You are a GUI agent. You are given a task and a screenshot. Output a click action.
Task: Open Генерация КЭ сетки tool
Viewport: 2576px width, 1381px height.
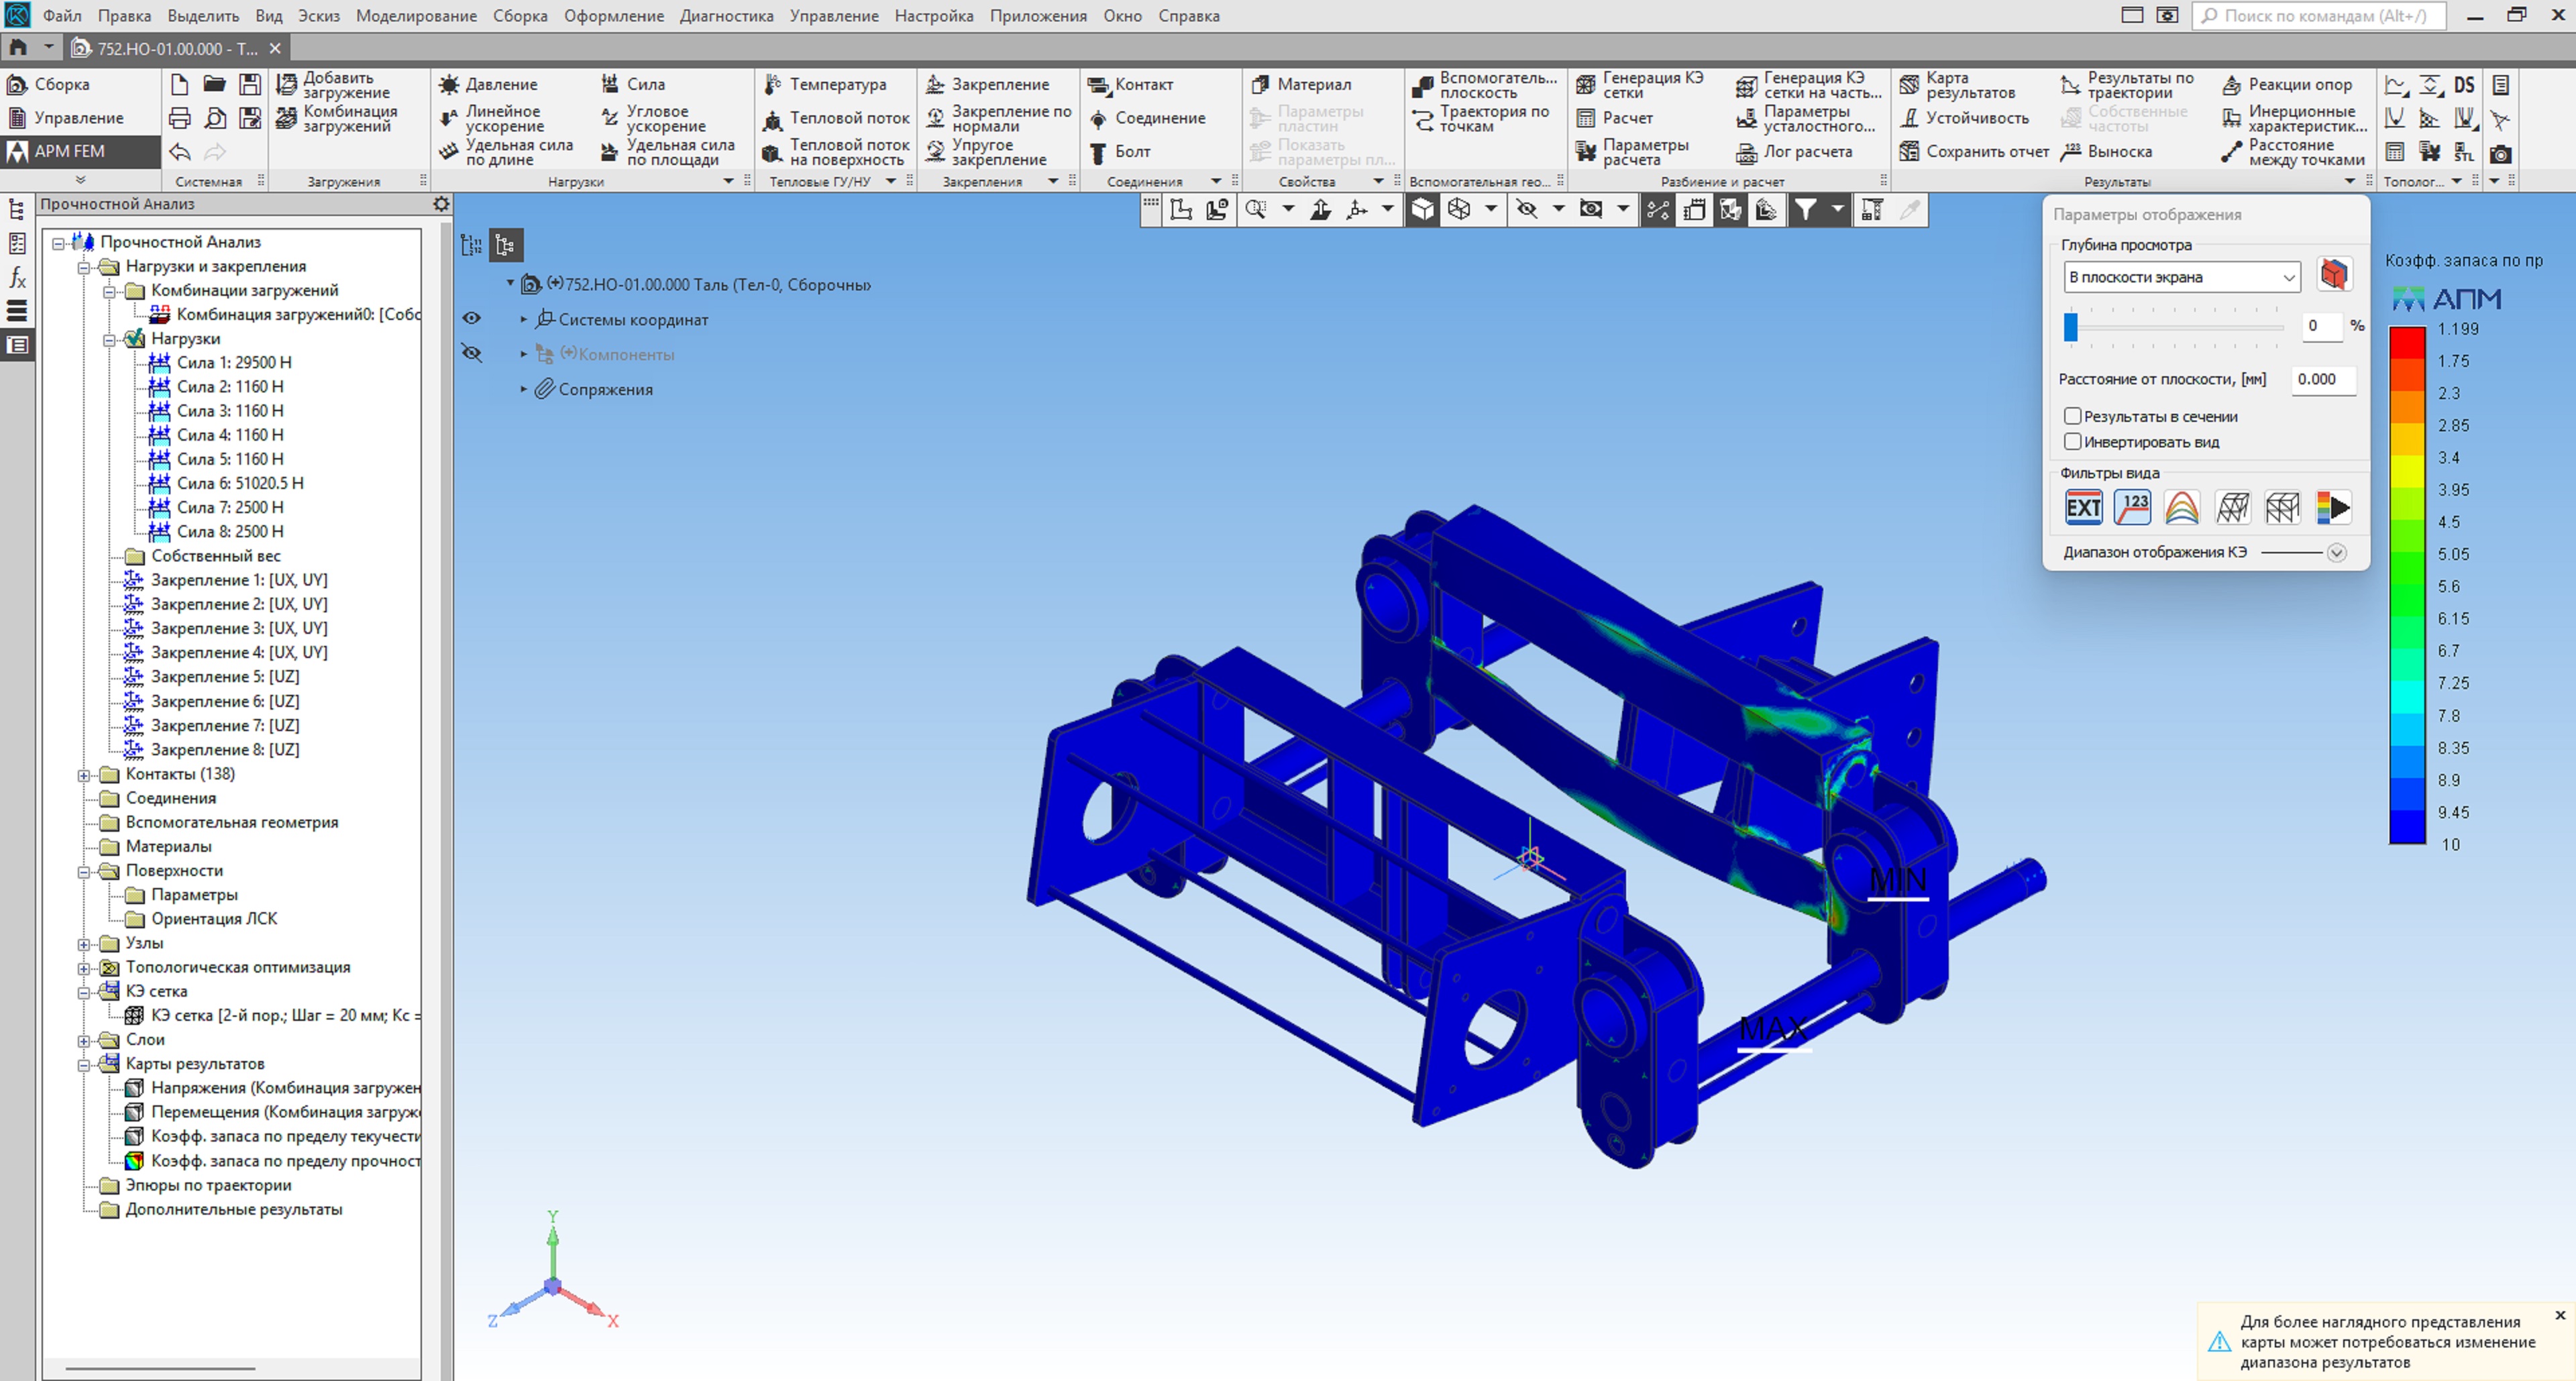[x=1586, y=85]
